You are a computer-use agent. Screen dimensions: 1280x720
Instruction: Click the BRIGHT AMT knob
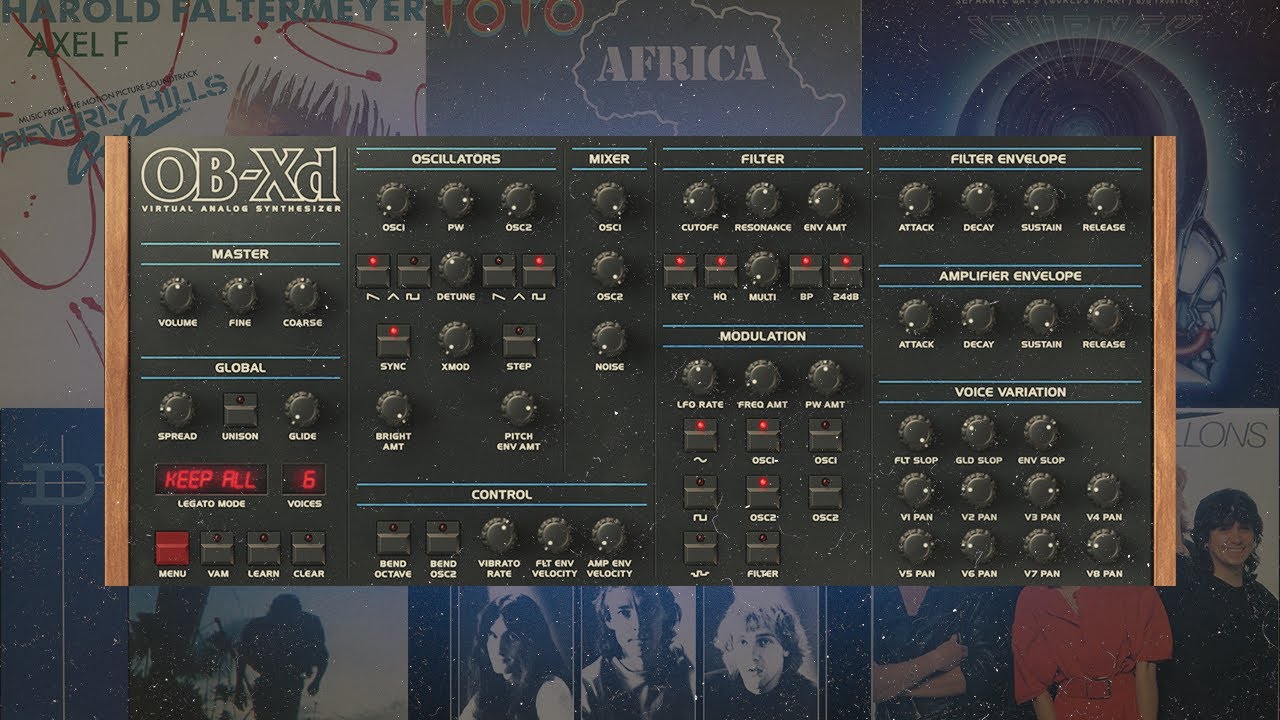coord(393,408)
